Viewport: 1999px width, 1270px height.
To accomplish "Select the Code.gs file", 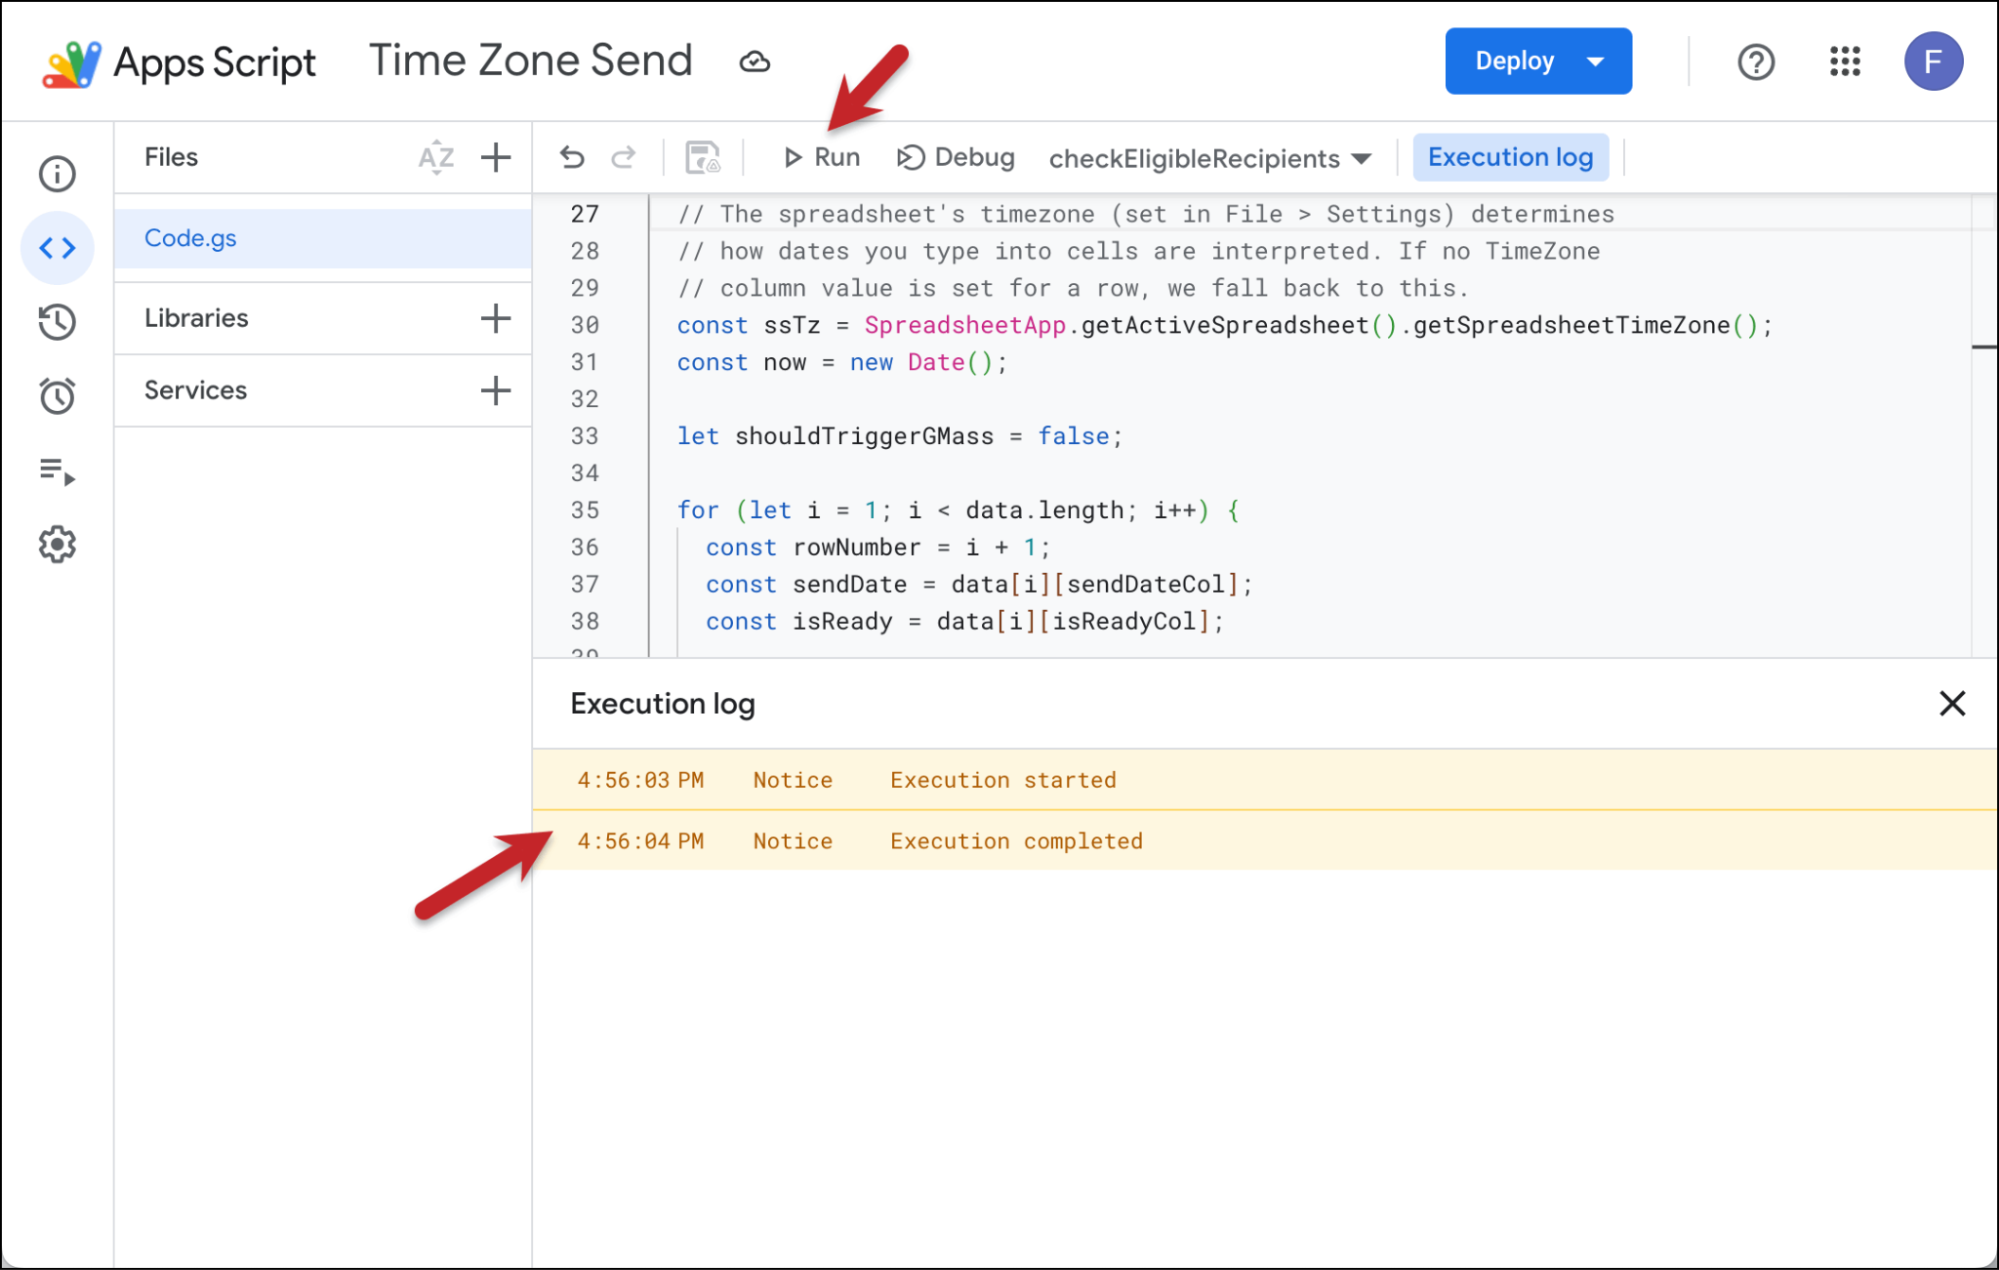I will (191, 239).
